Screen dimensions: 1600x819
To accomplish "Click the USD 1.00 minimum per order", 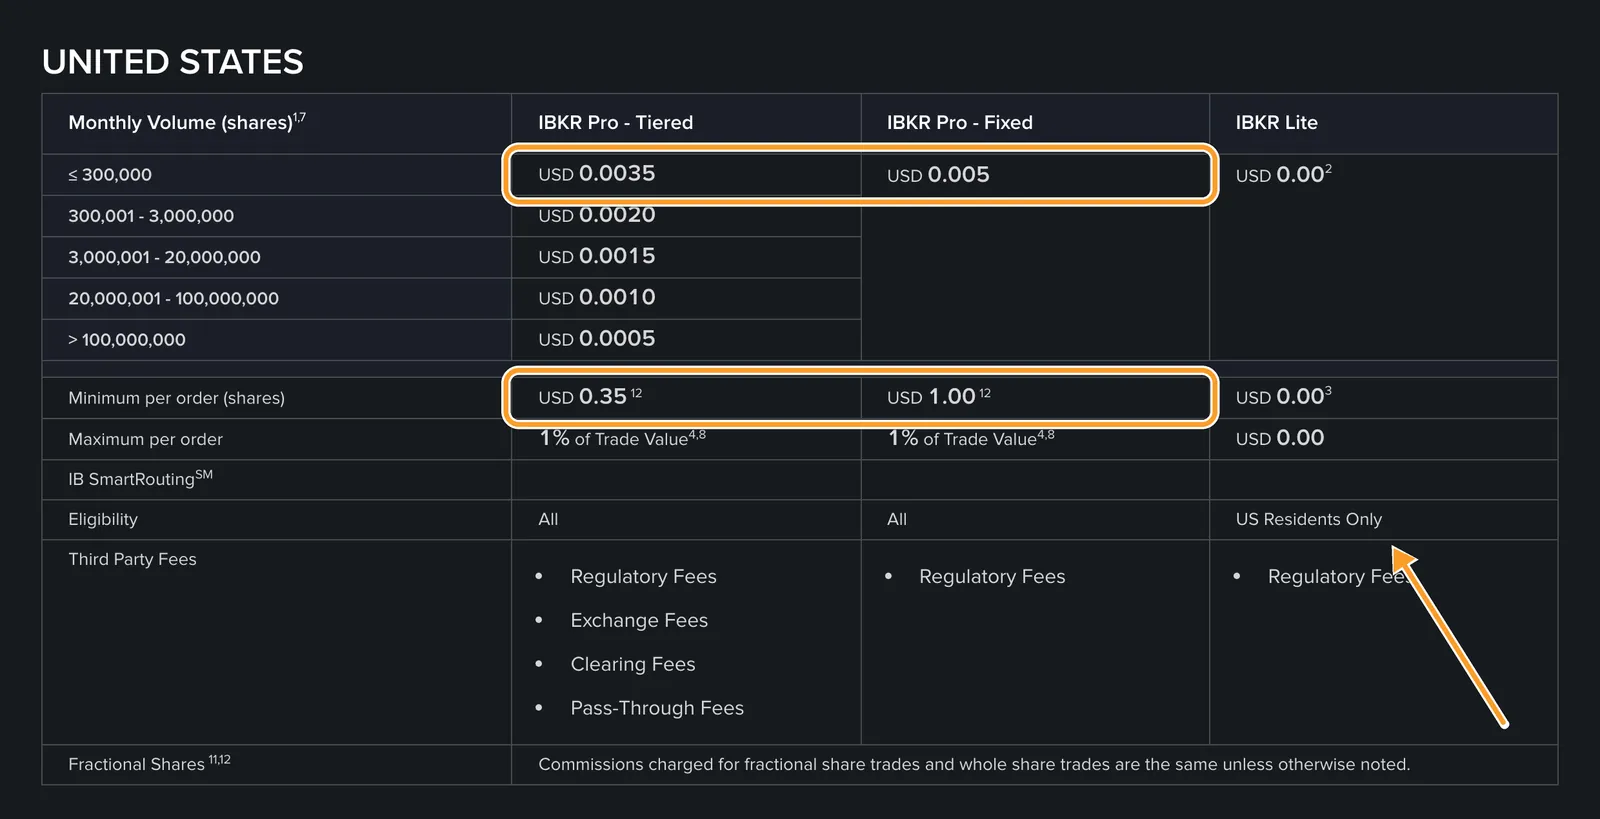I will pos(938,397).
